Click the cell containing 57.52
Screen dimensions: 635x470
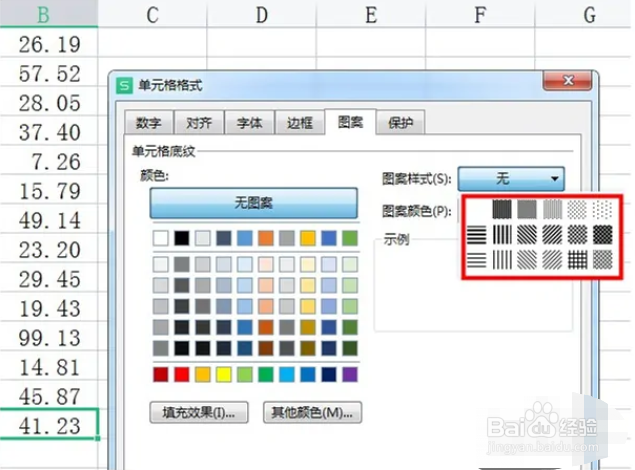(49, 72)
